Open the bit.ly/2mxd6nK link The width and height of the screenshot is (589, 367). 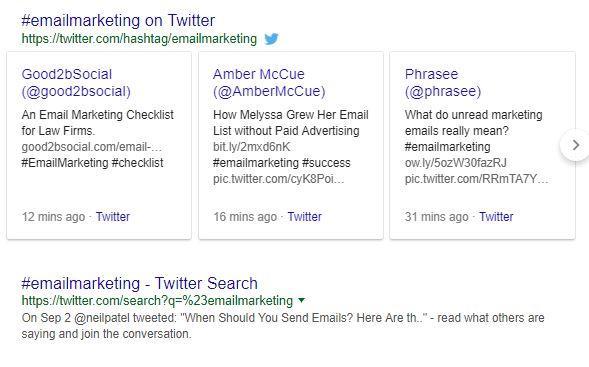pyautogui.click(x=252, y=147)
